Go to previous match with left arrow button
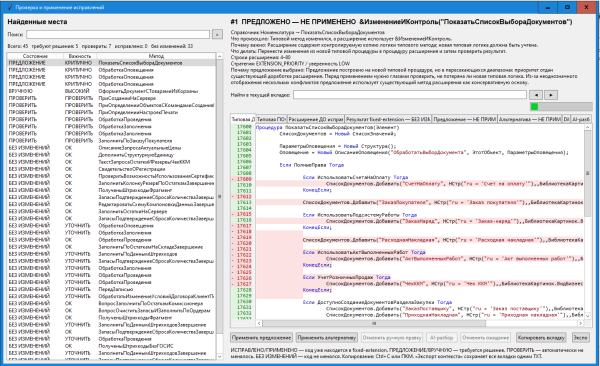 pyautogui.click(x=536, y=95)
